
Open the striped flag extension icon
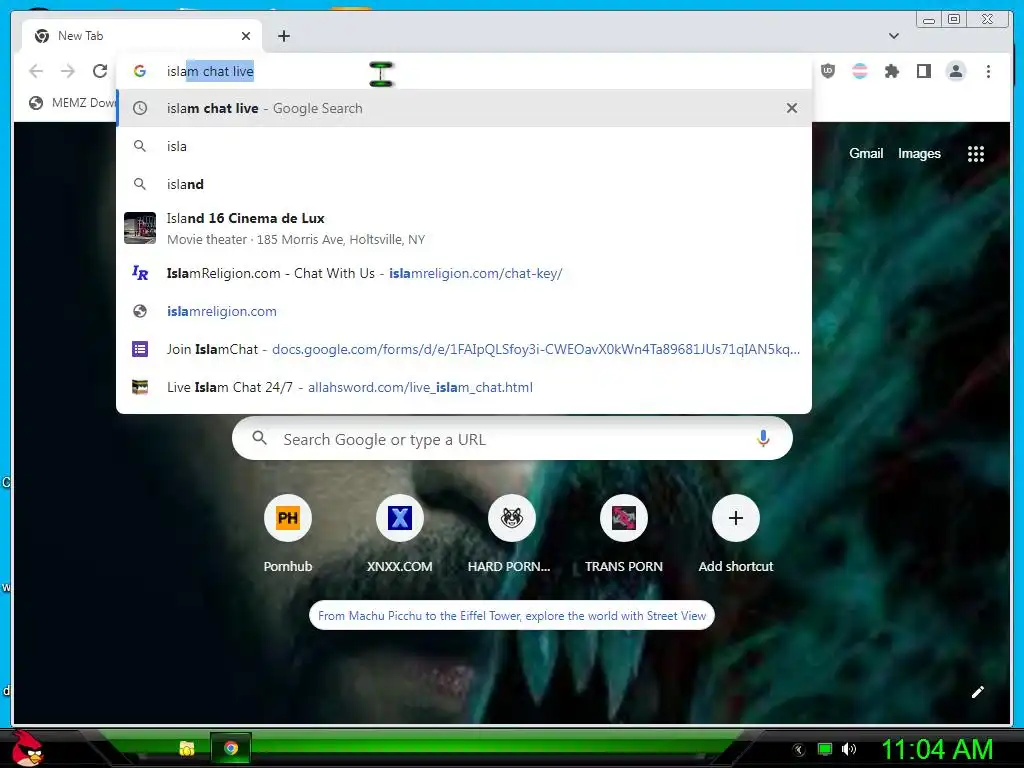[860, 71]
